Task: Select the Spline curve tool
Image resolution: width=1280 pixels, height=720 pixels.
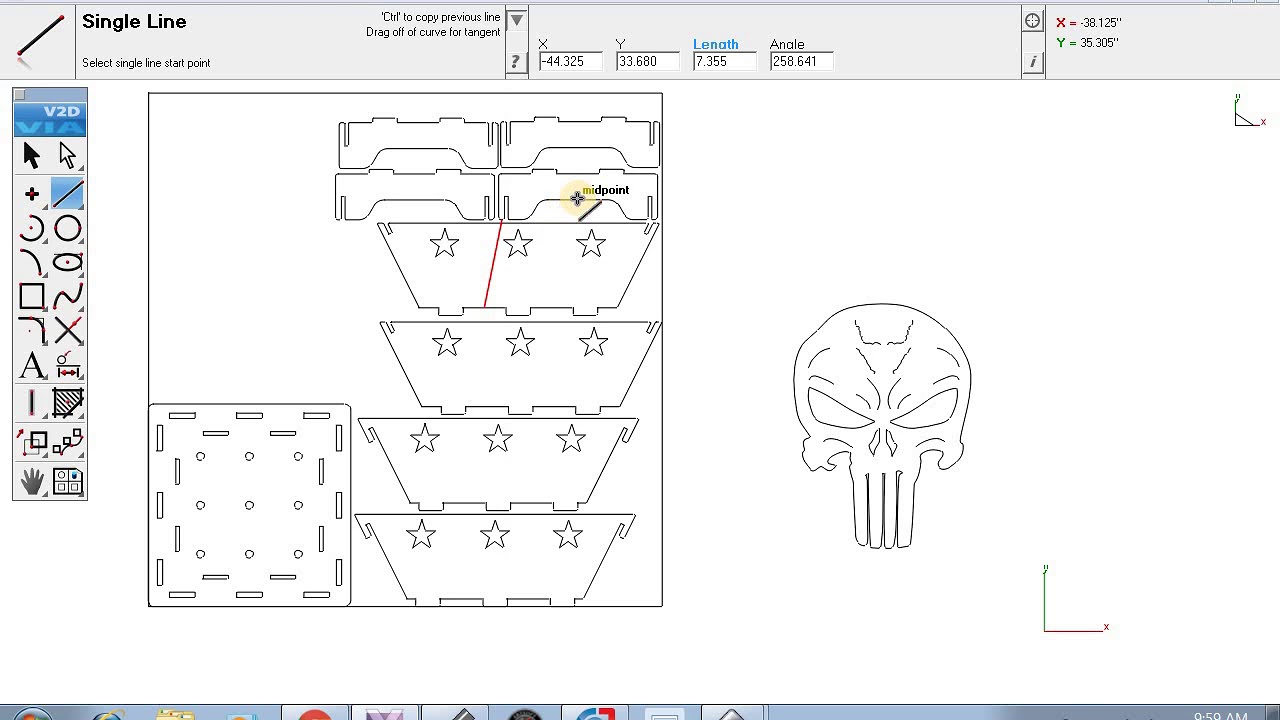Action: pyautogui.click(x=67, y=296)
